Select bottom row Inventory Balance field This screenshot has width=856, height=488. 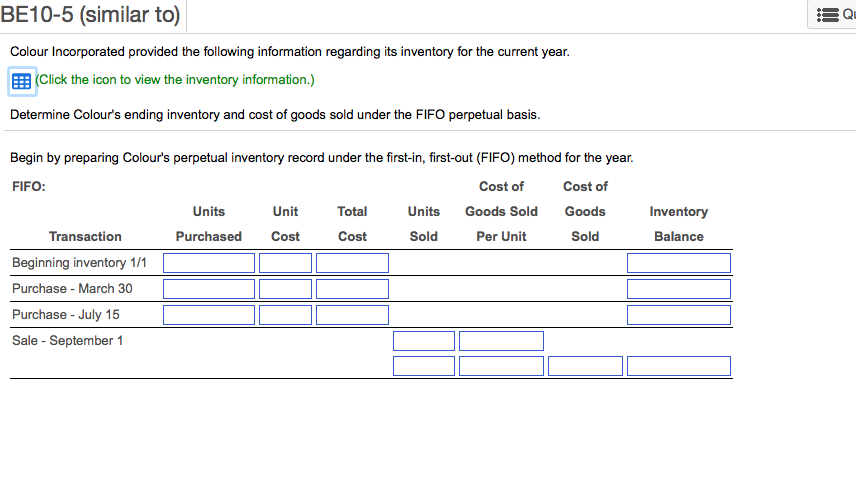(678, 366)
